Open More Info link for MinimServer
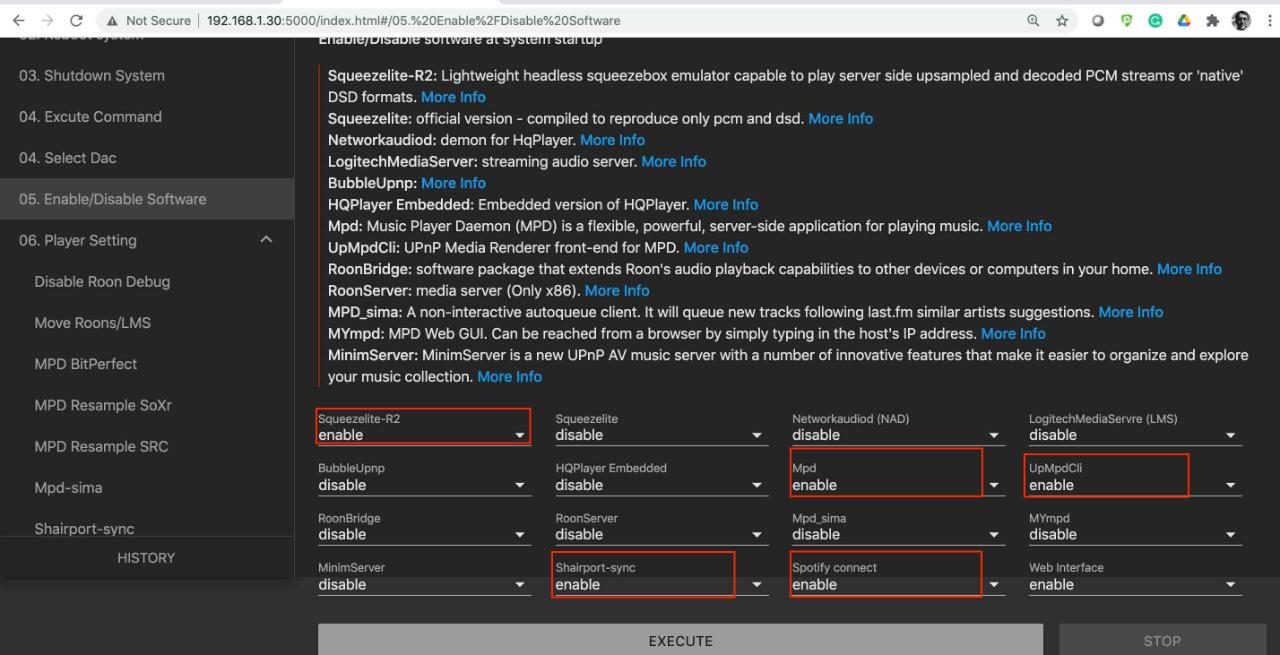 [x=509, y=376]
